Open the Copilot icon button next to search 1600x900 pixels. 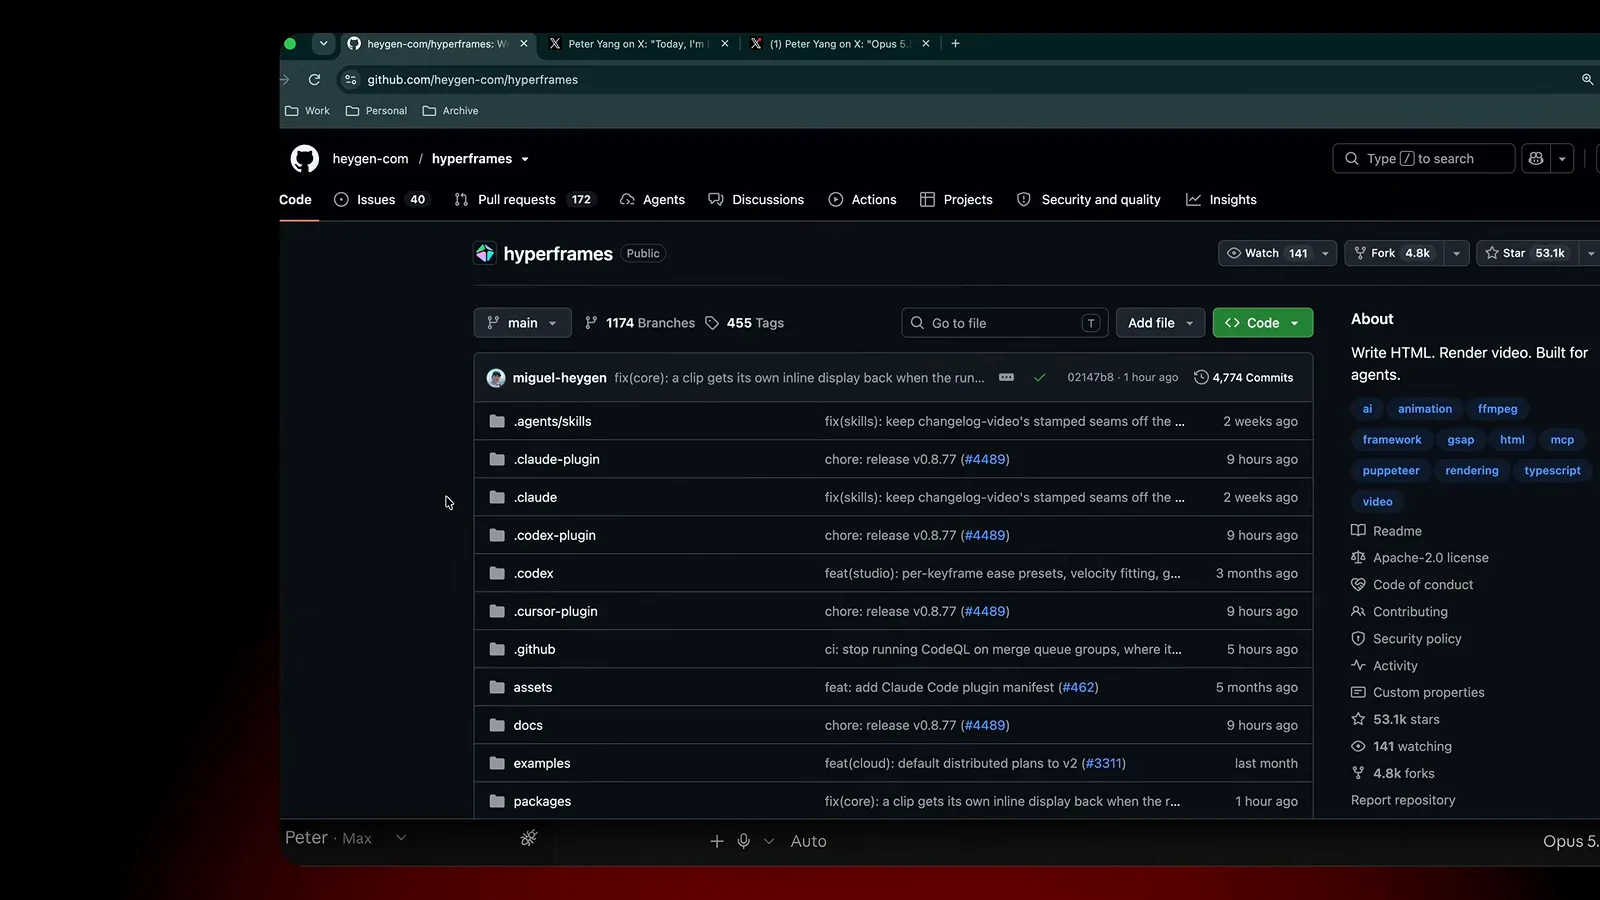[x=1536, y=159]
